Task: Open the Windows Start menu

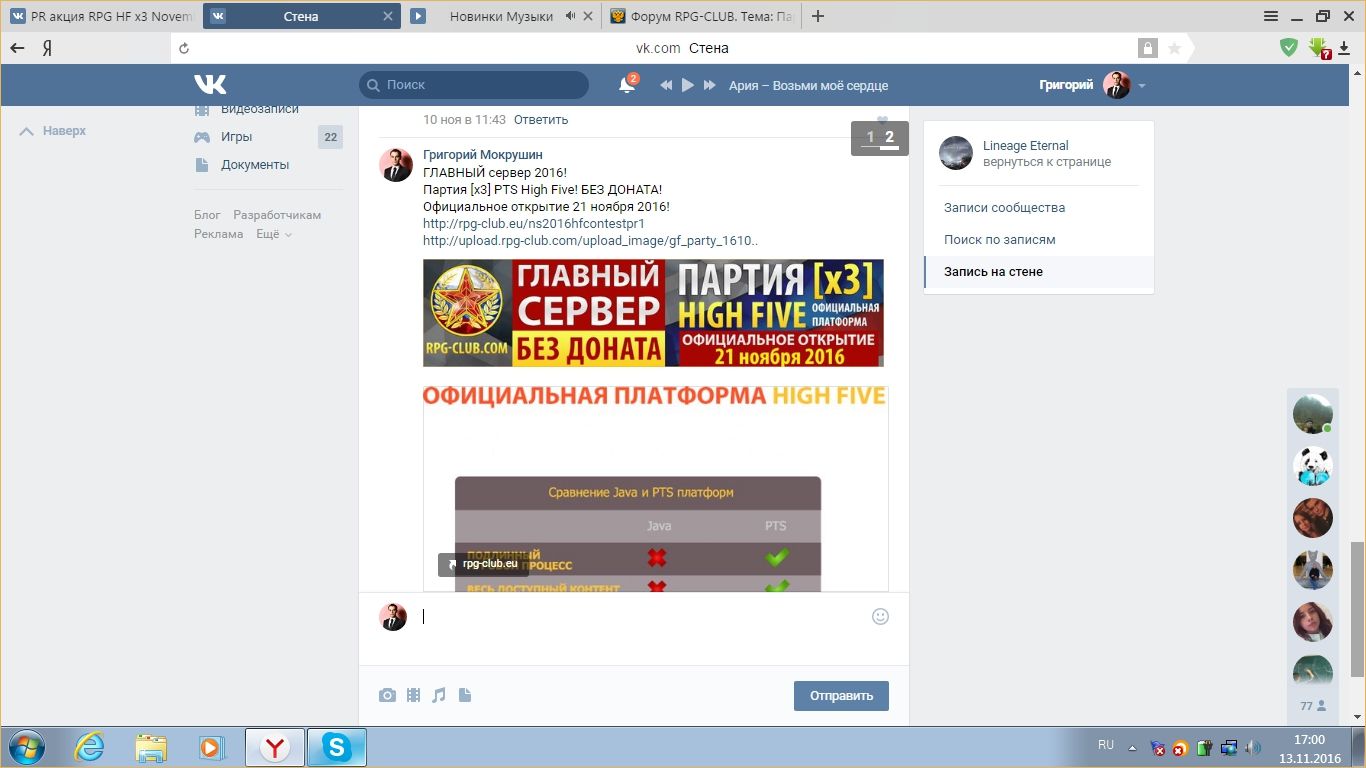Action: tap(25, 747)
